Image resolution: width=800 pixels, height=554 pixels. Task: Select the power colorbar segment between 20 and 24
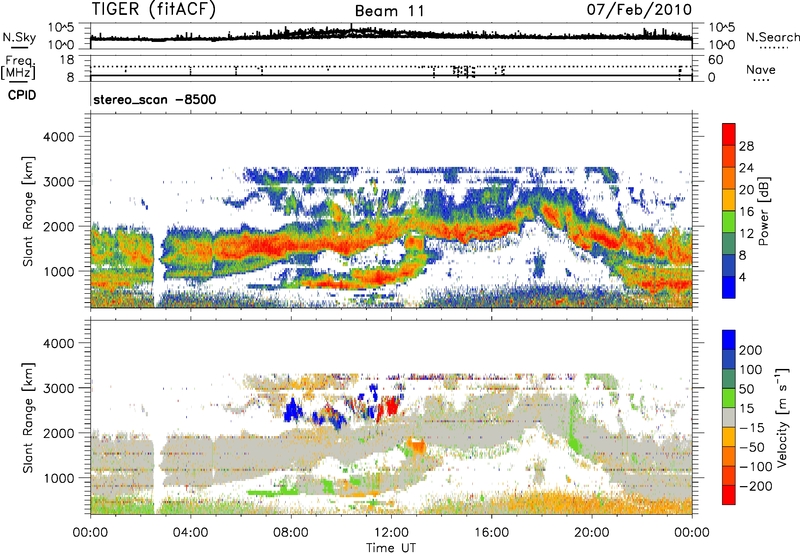[x=729, y=179]
